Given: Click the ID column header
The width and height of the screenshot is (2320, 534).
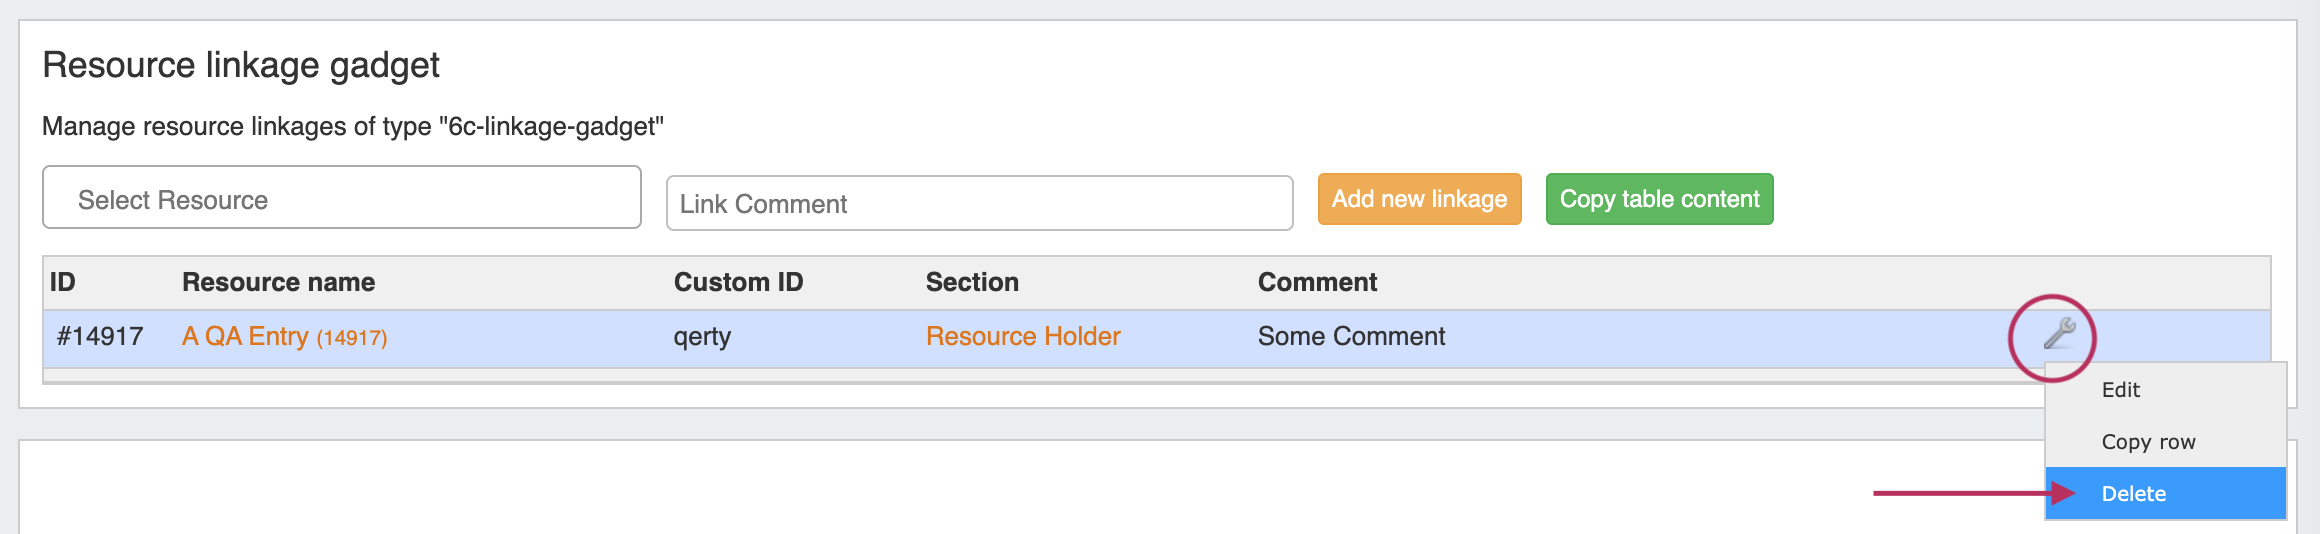Looking at the screenshot, I should [x=63, y=283].
